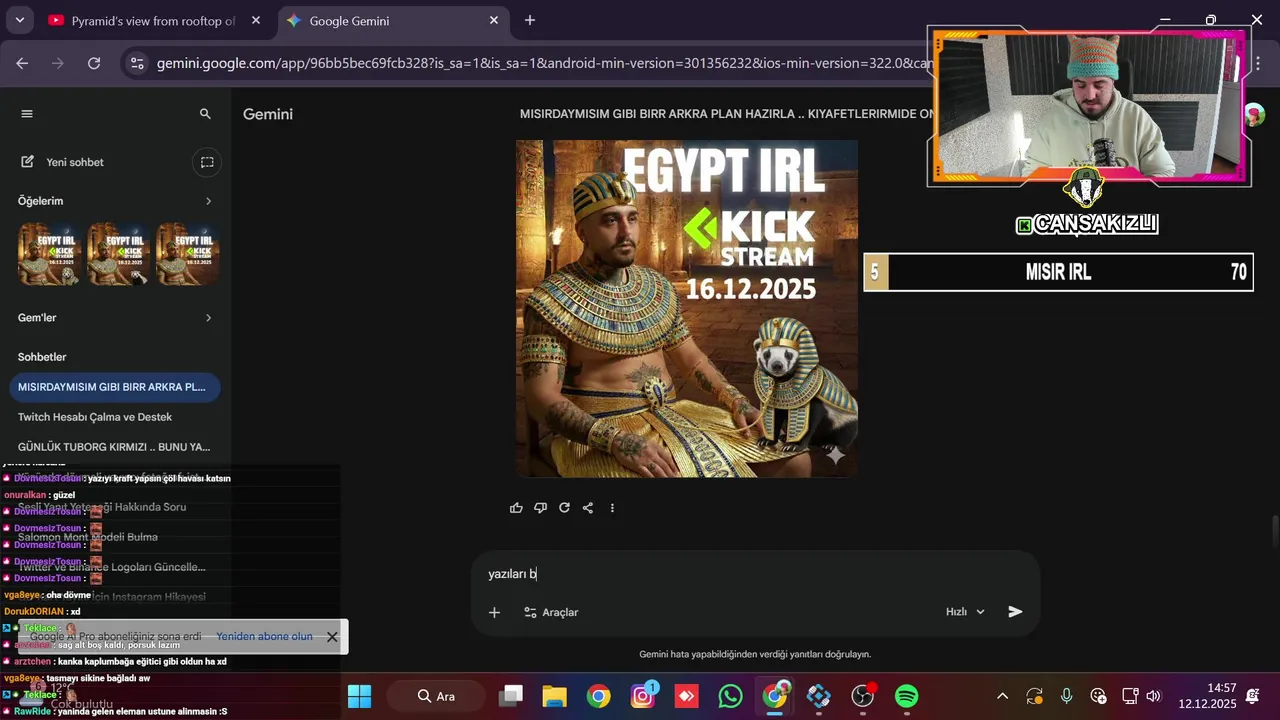This screenshot has height=720, width=1280.
Task: Dislike the response with thumbs down
Action: point(540,508)
